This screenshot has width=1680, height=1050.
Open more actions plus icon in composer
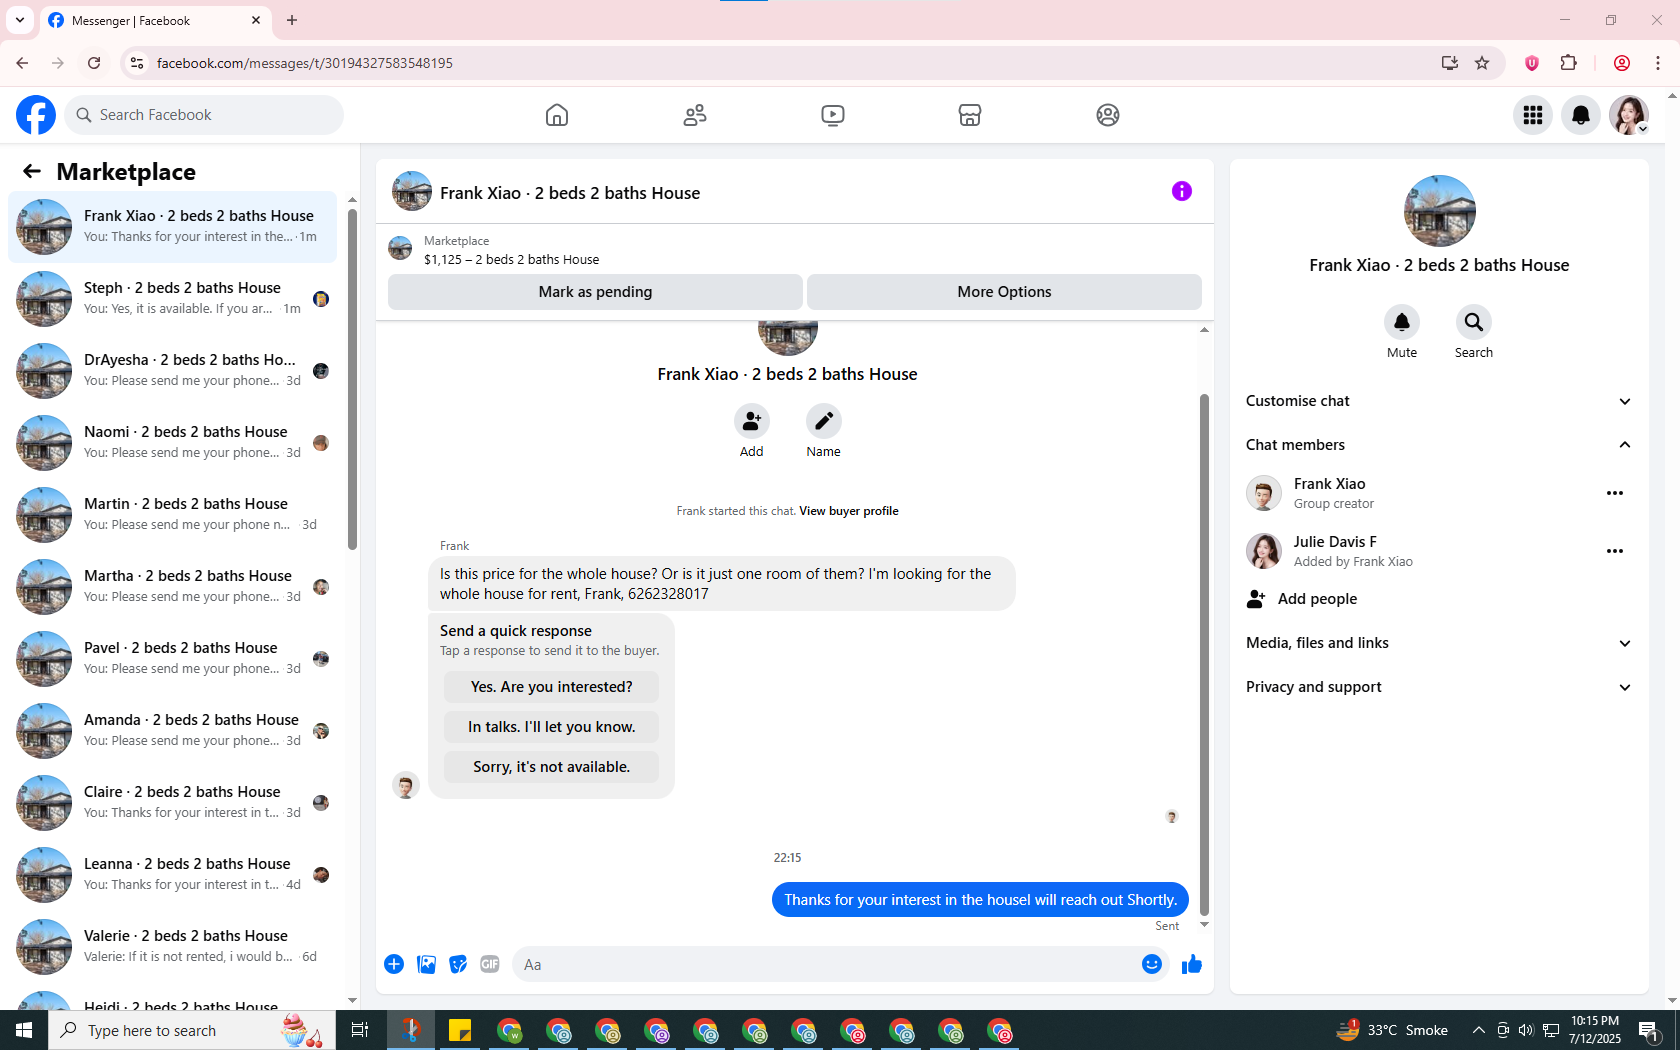click(394, 964)
